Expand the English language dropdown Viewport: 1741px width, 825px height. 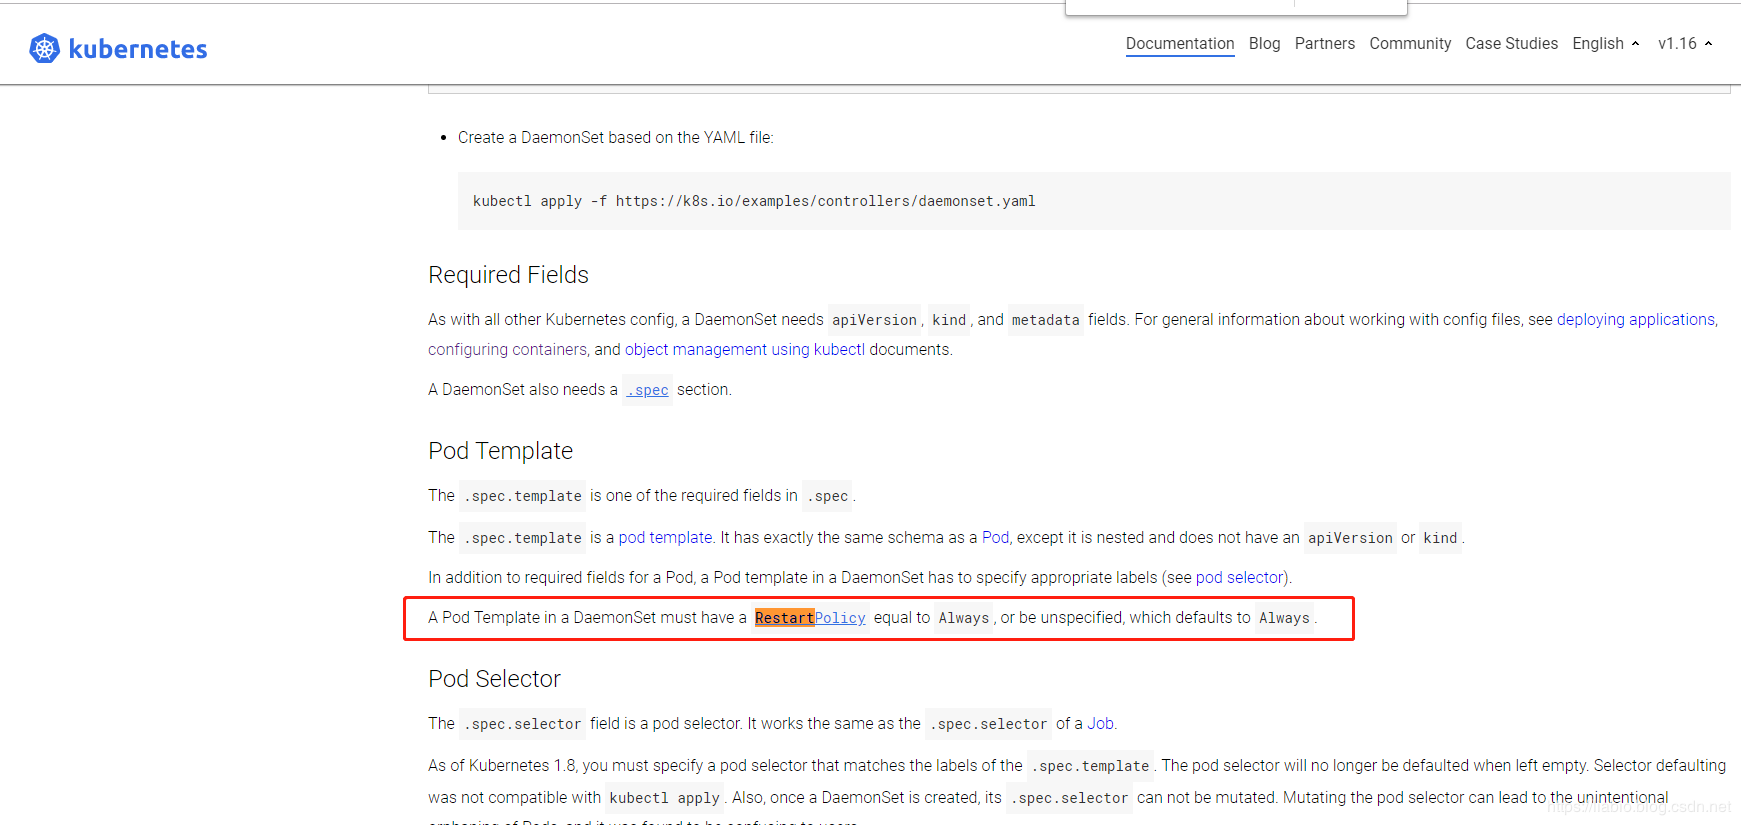click(x=1605, y=44)
